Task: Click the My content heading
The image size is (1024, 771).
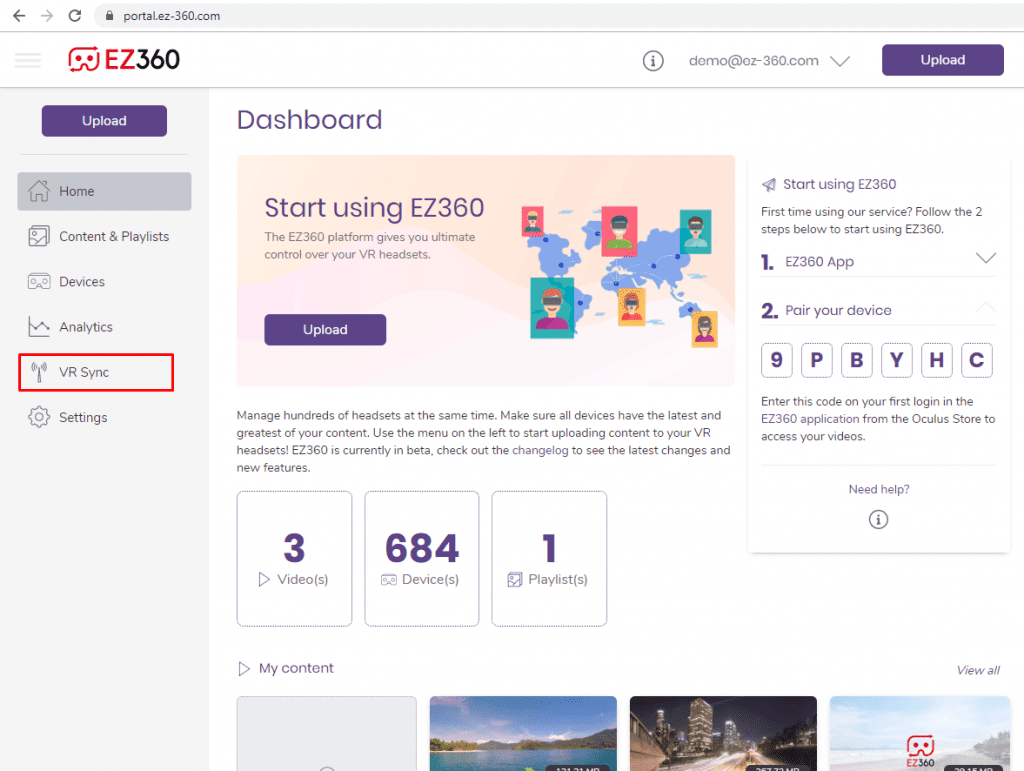Action: pos(296,669)
